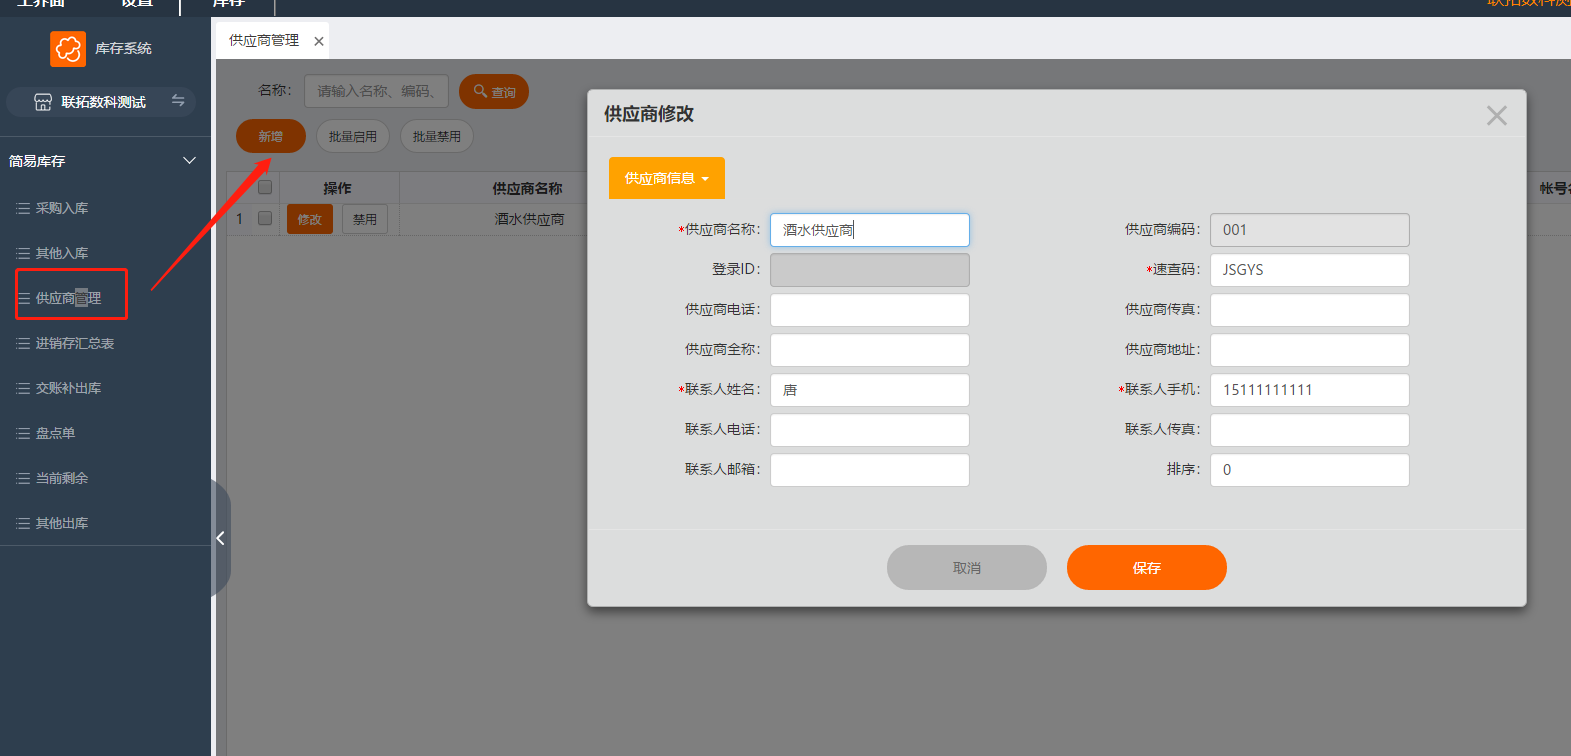Click the list icon beside 当前剩余
This screenshot has height=756, width=1571.
tap(23, 478)
